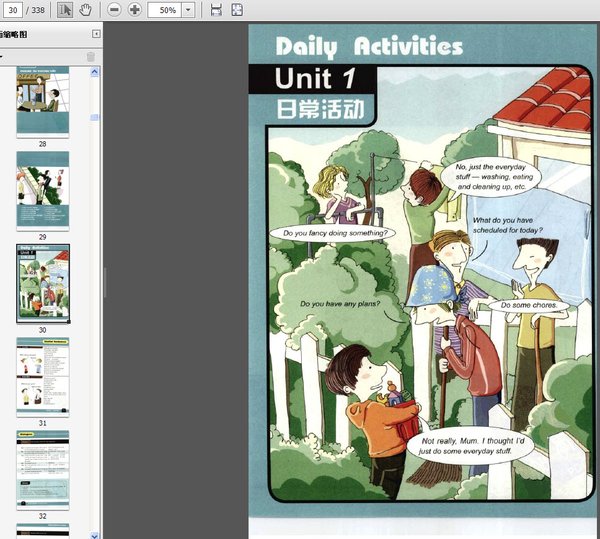This screenshot has width=600, height=539.
Task: Click 'Do you have any plans?' text
Action: click(340, 304)
